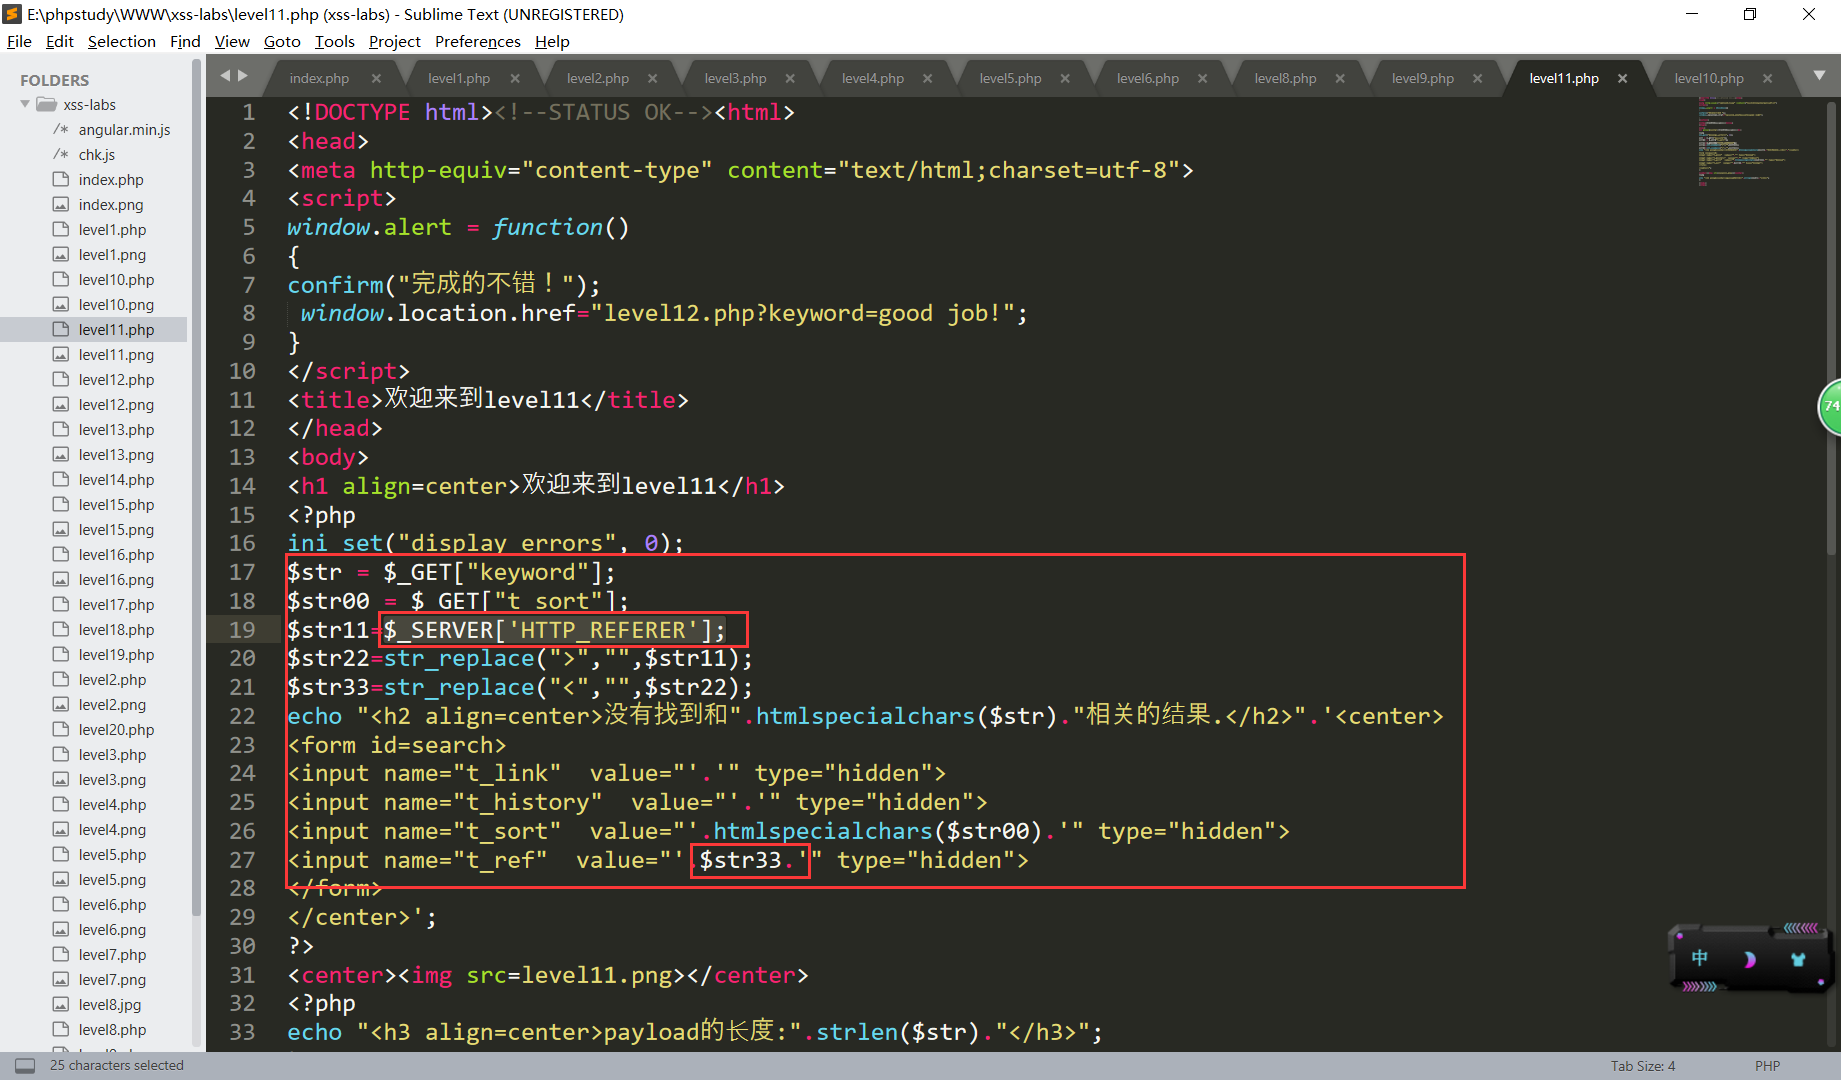Click the FOLDERS sidebar heading
This screenshot has height=1080, width=1841.
pyautogui.click(x=55, y=80)
